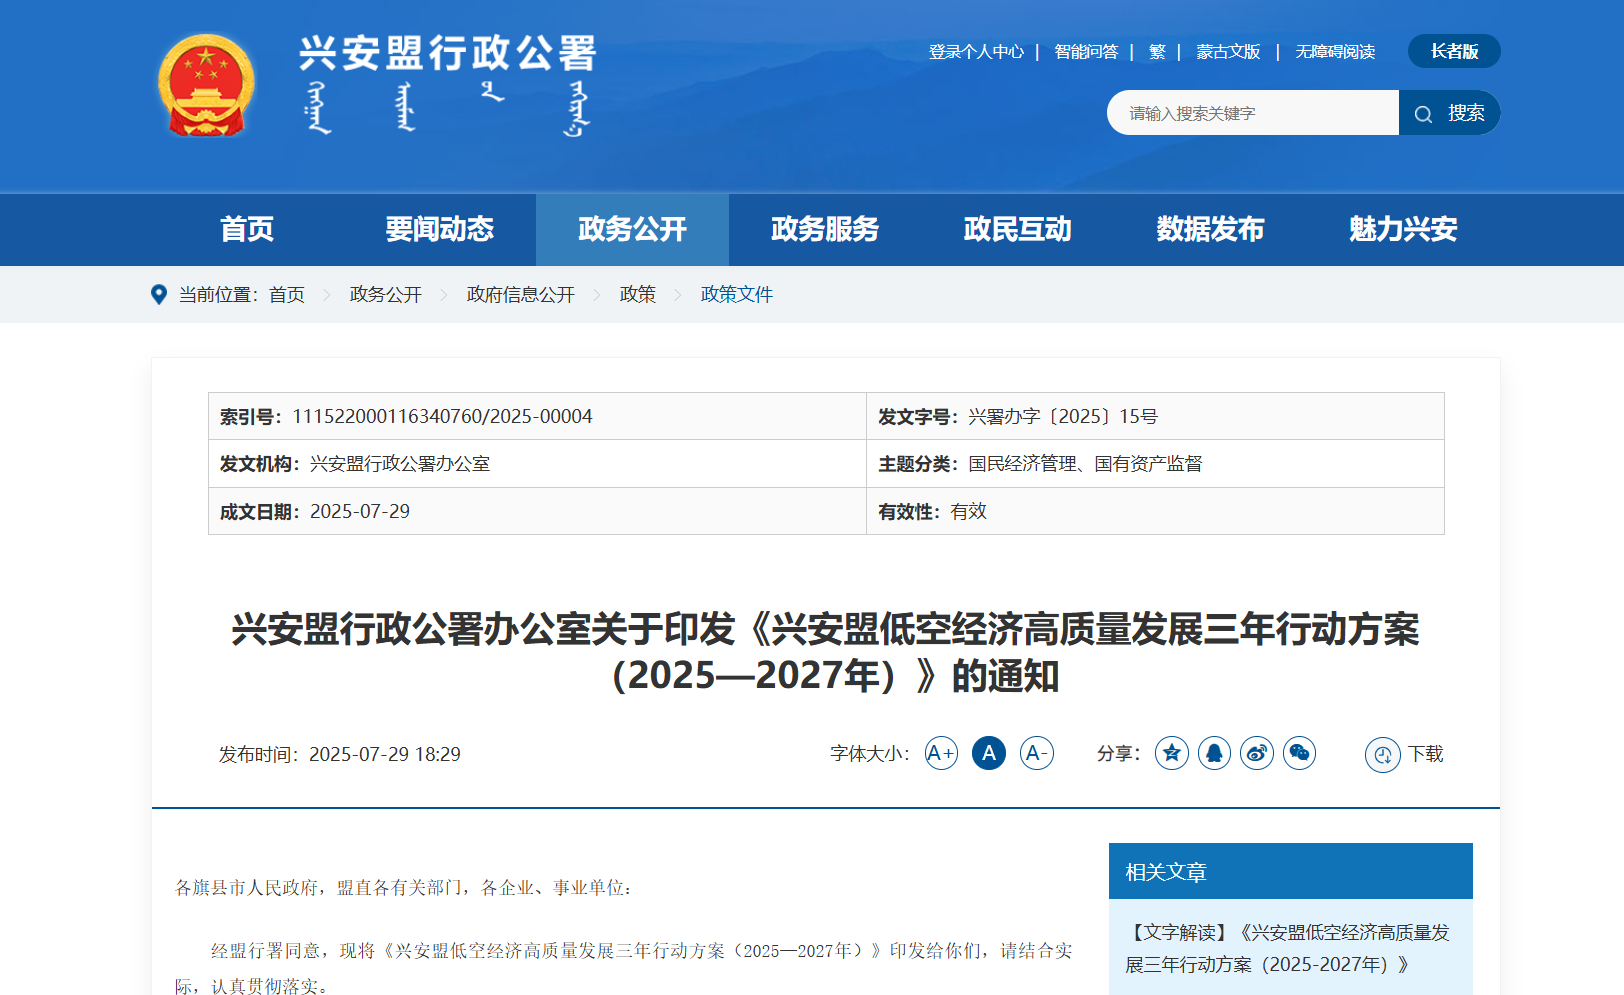Go to 数据发布 in the navigation bar
The height and width of the screenshot is (995, 1624).
click(x=1209, y=229)
